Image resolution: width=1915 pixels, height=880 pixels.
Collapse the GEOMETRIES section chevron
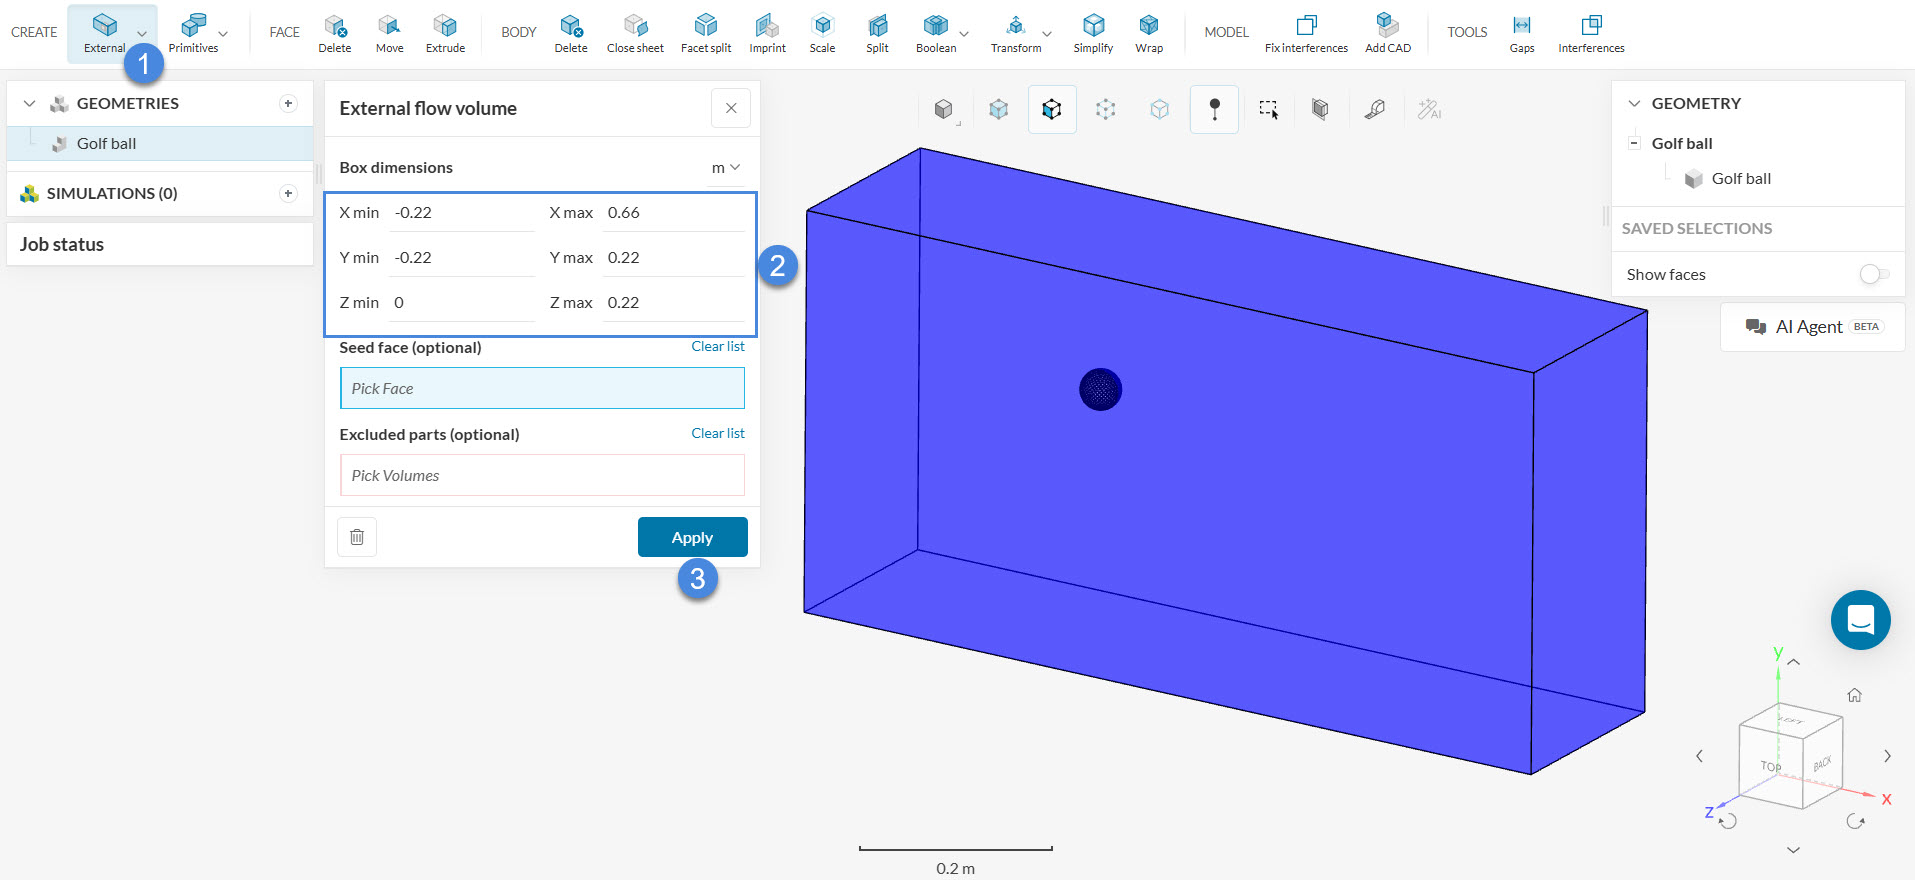pos(29,104)
